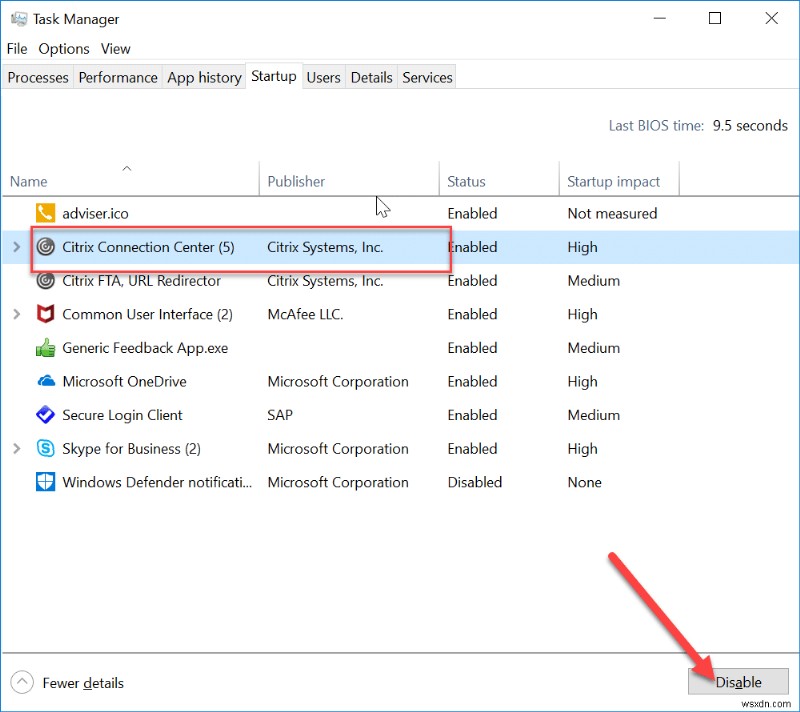Sort entries by the Name column header
Image resolution: width=800 pixels, height=712 pixels.
coord(28,181)
